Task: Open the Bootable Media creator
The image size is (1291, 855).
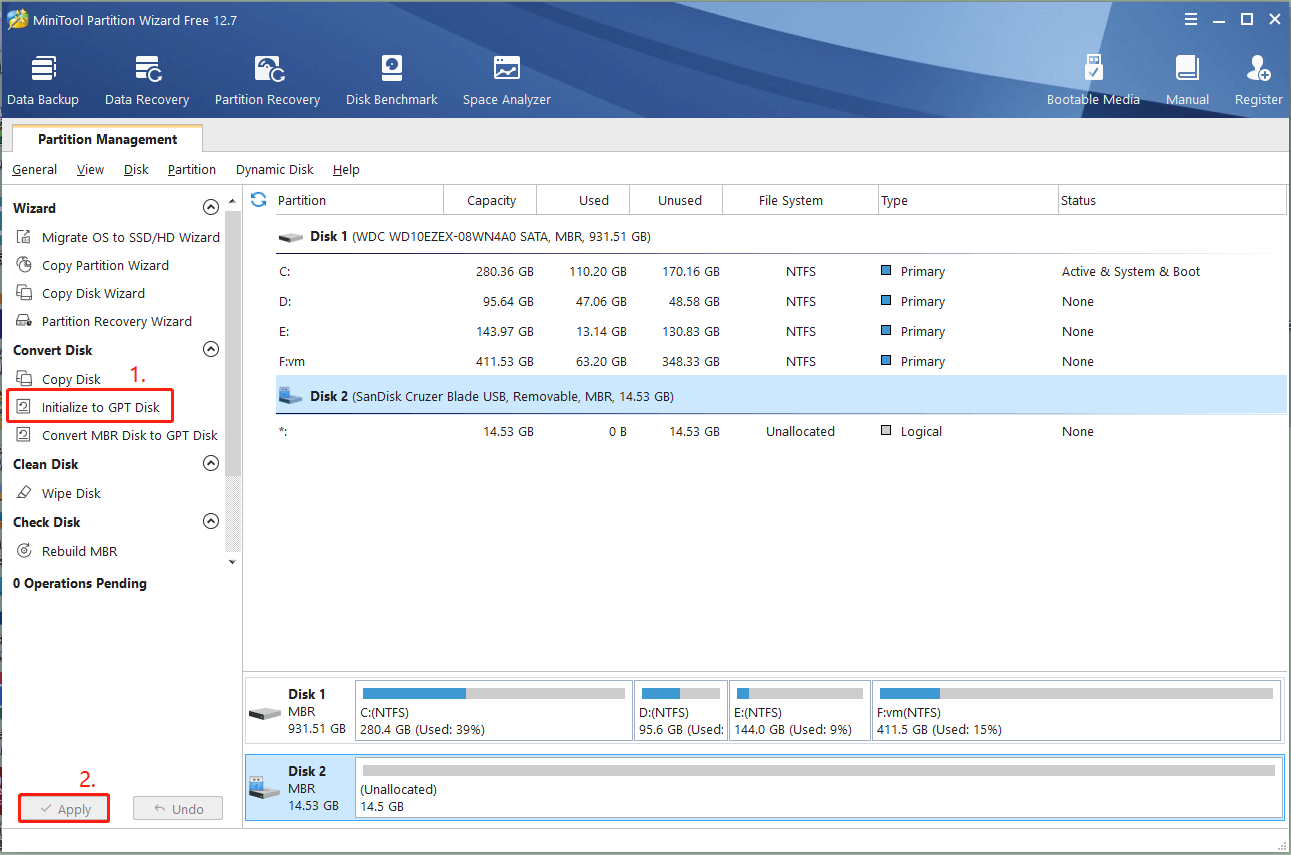Action: pos(1093,78)
